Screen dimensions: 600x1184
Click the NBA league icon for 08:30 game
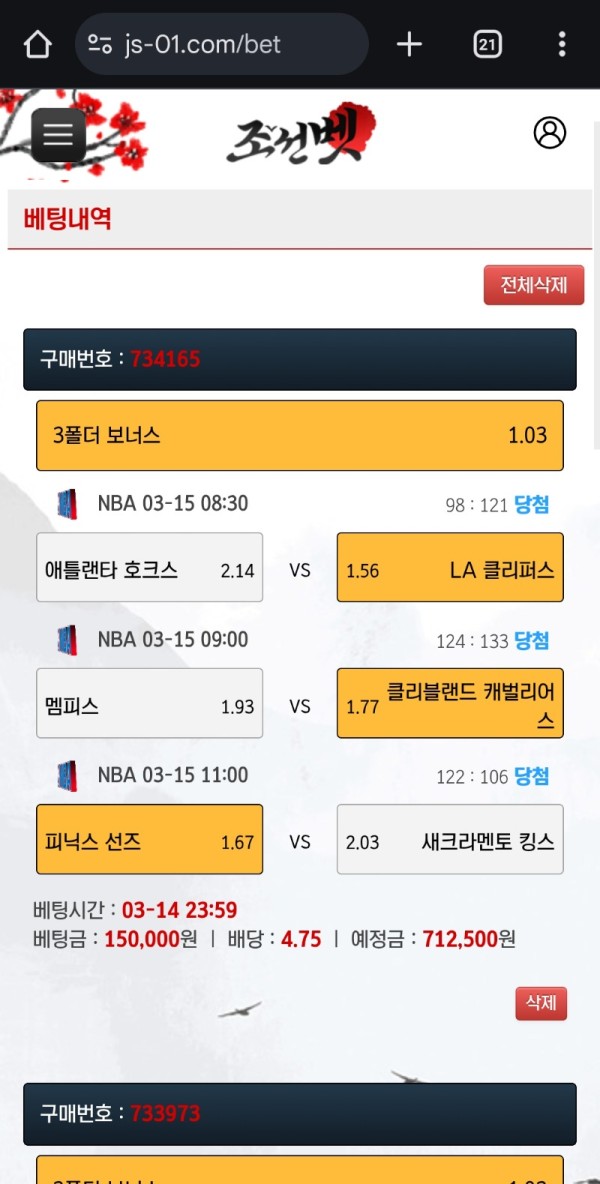pos(67,504)
